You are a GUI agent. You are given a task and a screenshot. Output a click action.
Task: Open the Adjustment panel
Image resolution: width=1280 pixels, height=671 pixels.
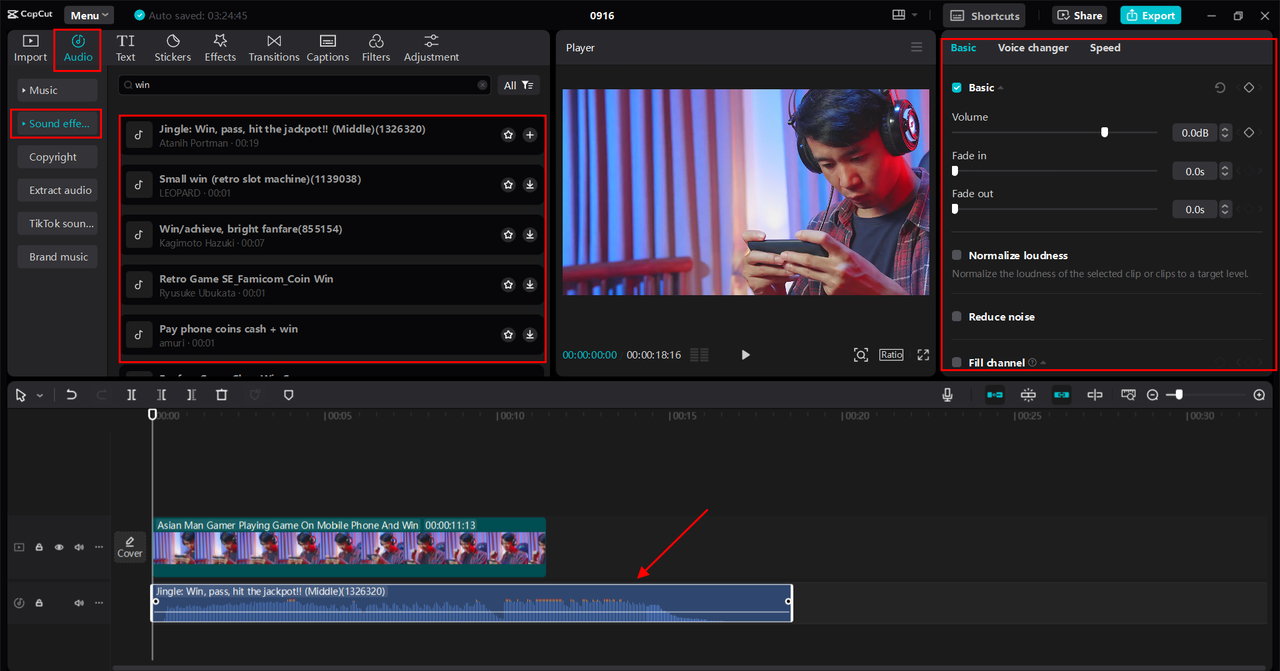click(x=431, y=47)
